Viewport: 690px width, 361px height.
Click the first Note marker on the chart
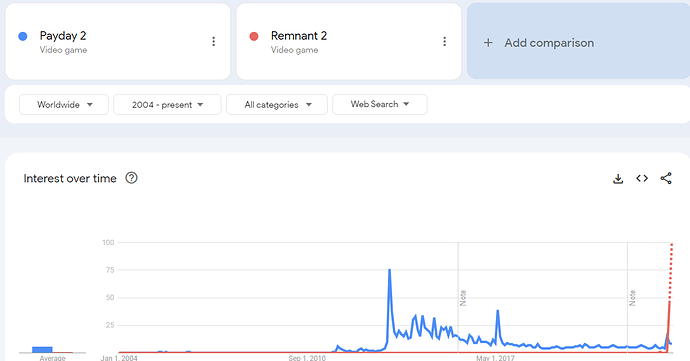tap(462, 298)
